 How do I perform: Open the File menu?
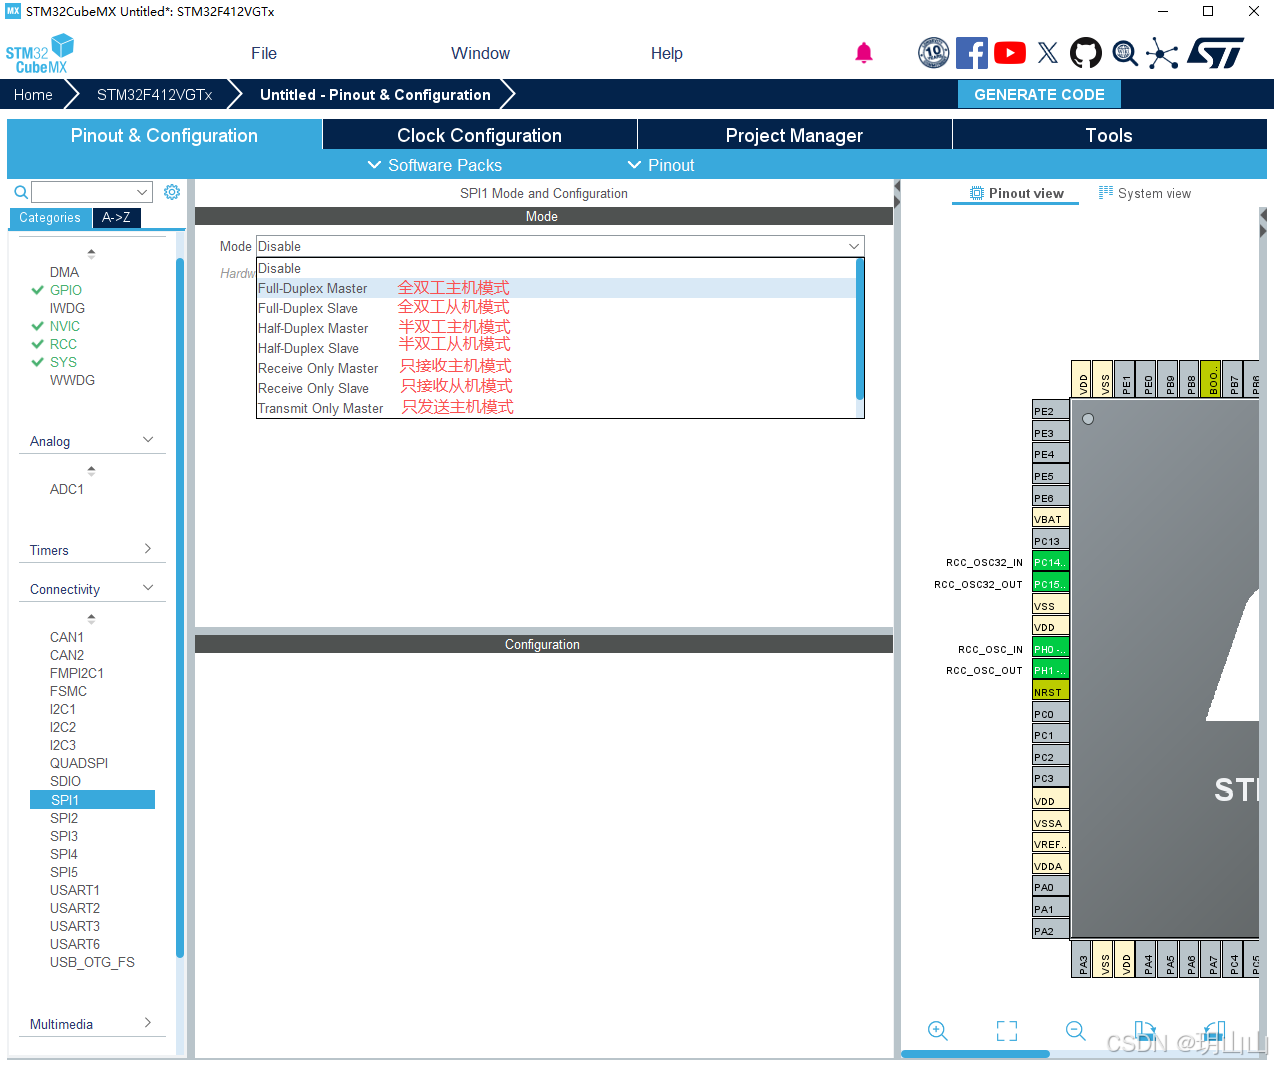point(264,54)
